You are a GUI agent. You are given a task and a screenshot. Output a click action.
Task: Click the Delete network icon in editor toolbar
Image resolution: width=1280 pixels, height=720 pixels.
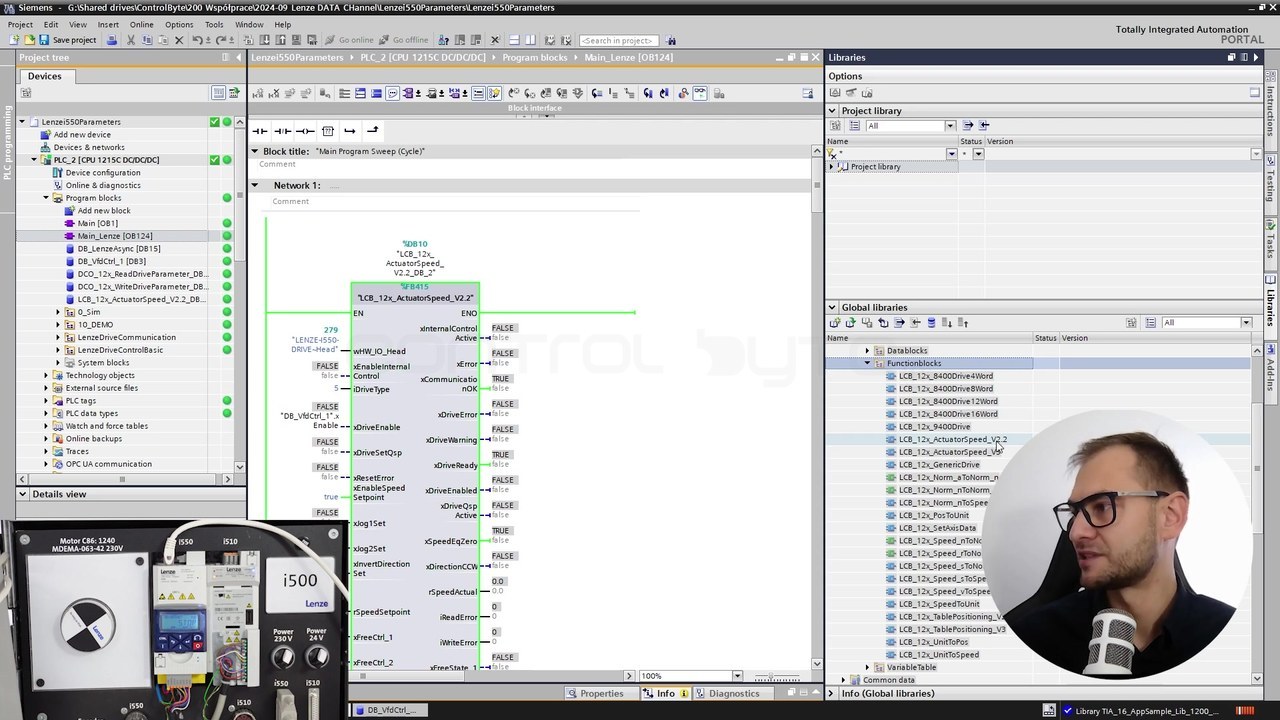[x=274, y=93]
